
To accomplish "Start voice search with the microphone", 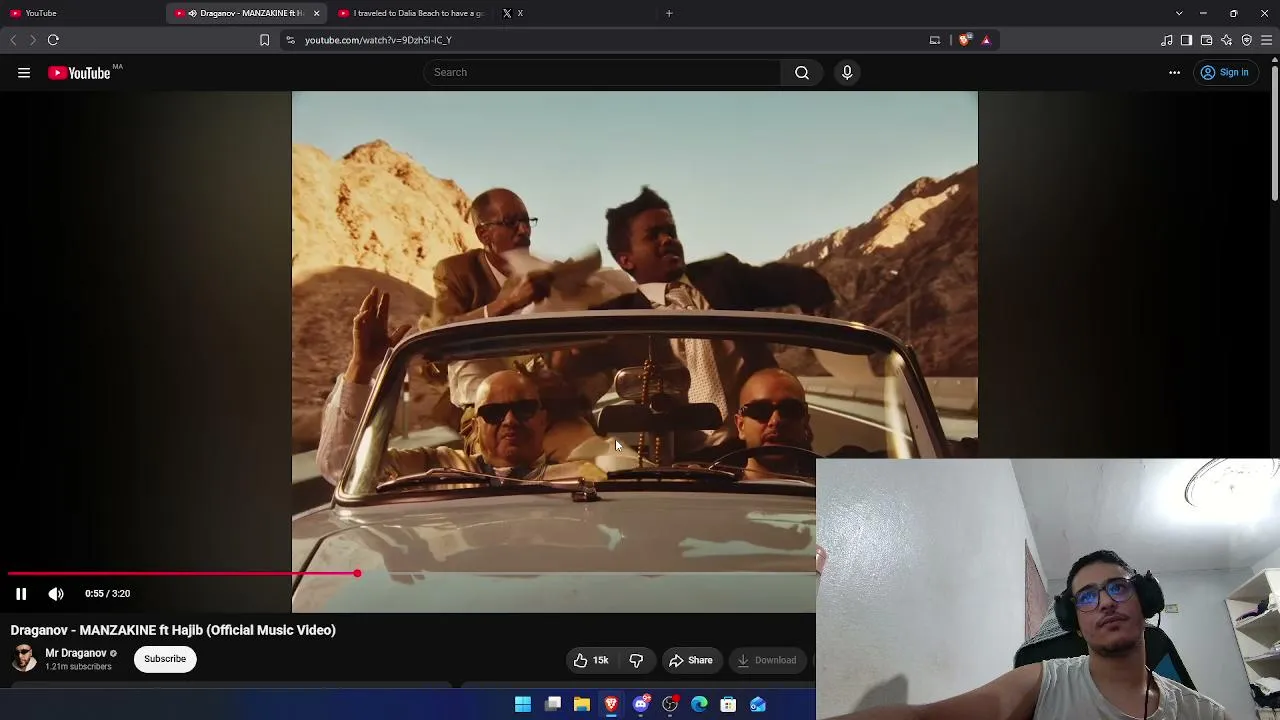I will [847, 72].
